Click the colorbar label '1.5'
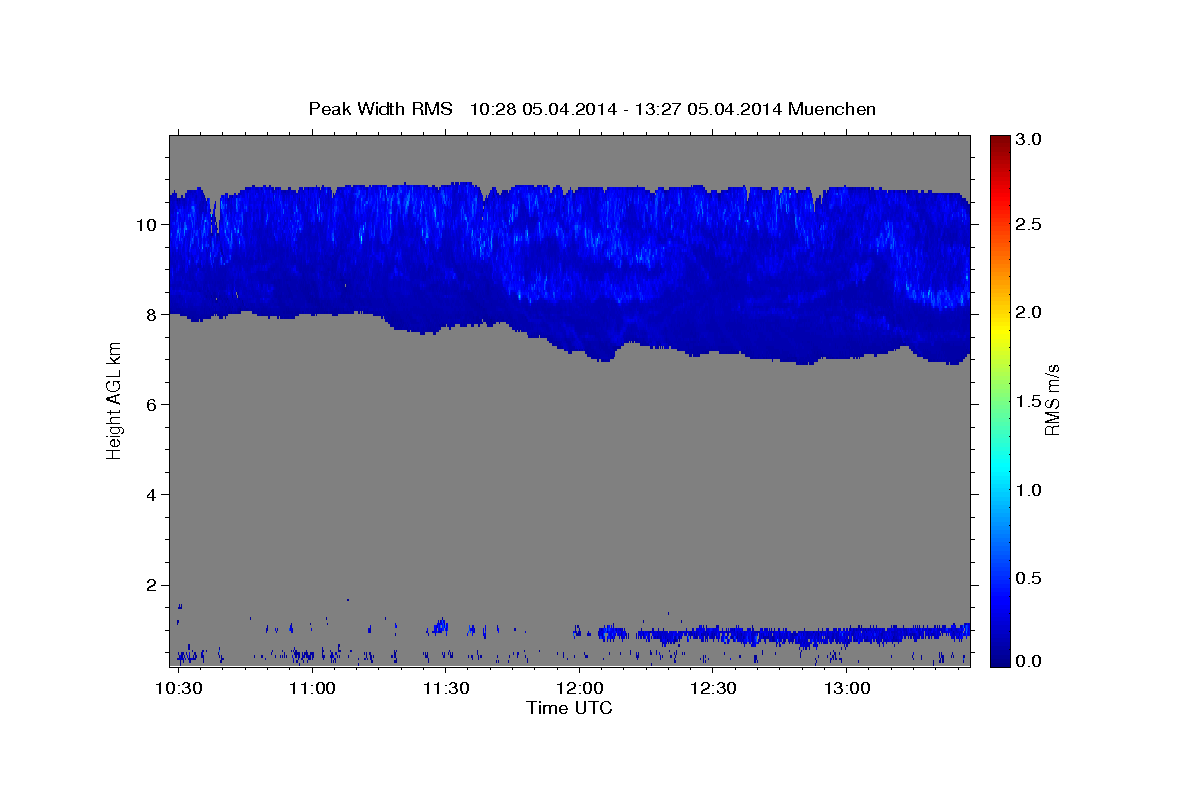Screen dimensions: 1200x800 pos(1030,401)
